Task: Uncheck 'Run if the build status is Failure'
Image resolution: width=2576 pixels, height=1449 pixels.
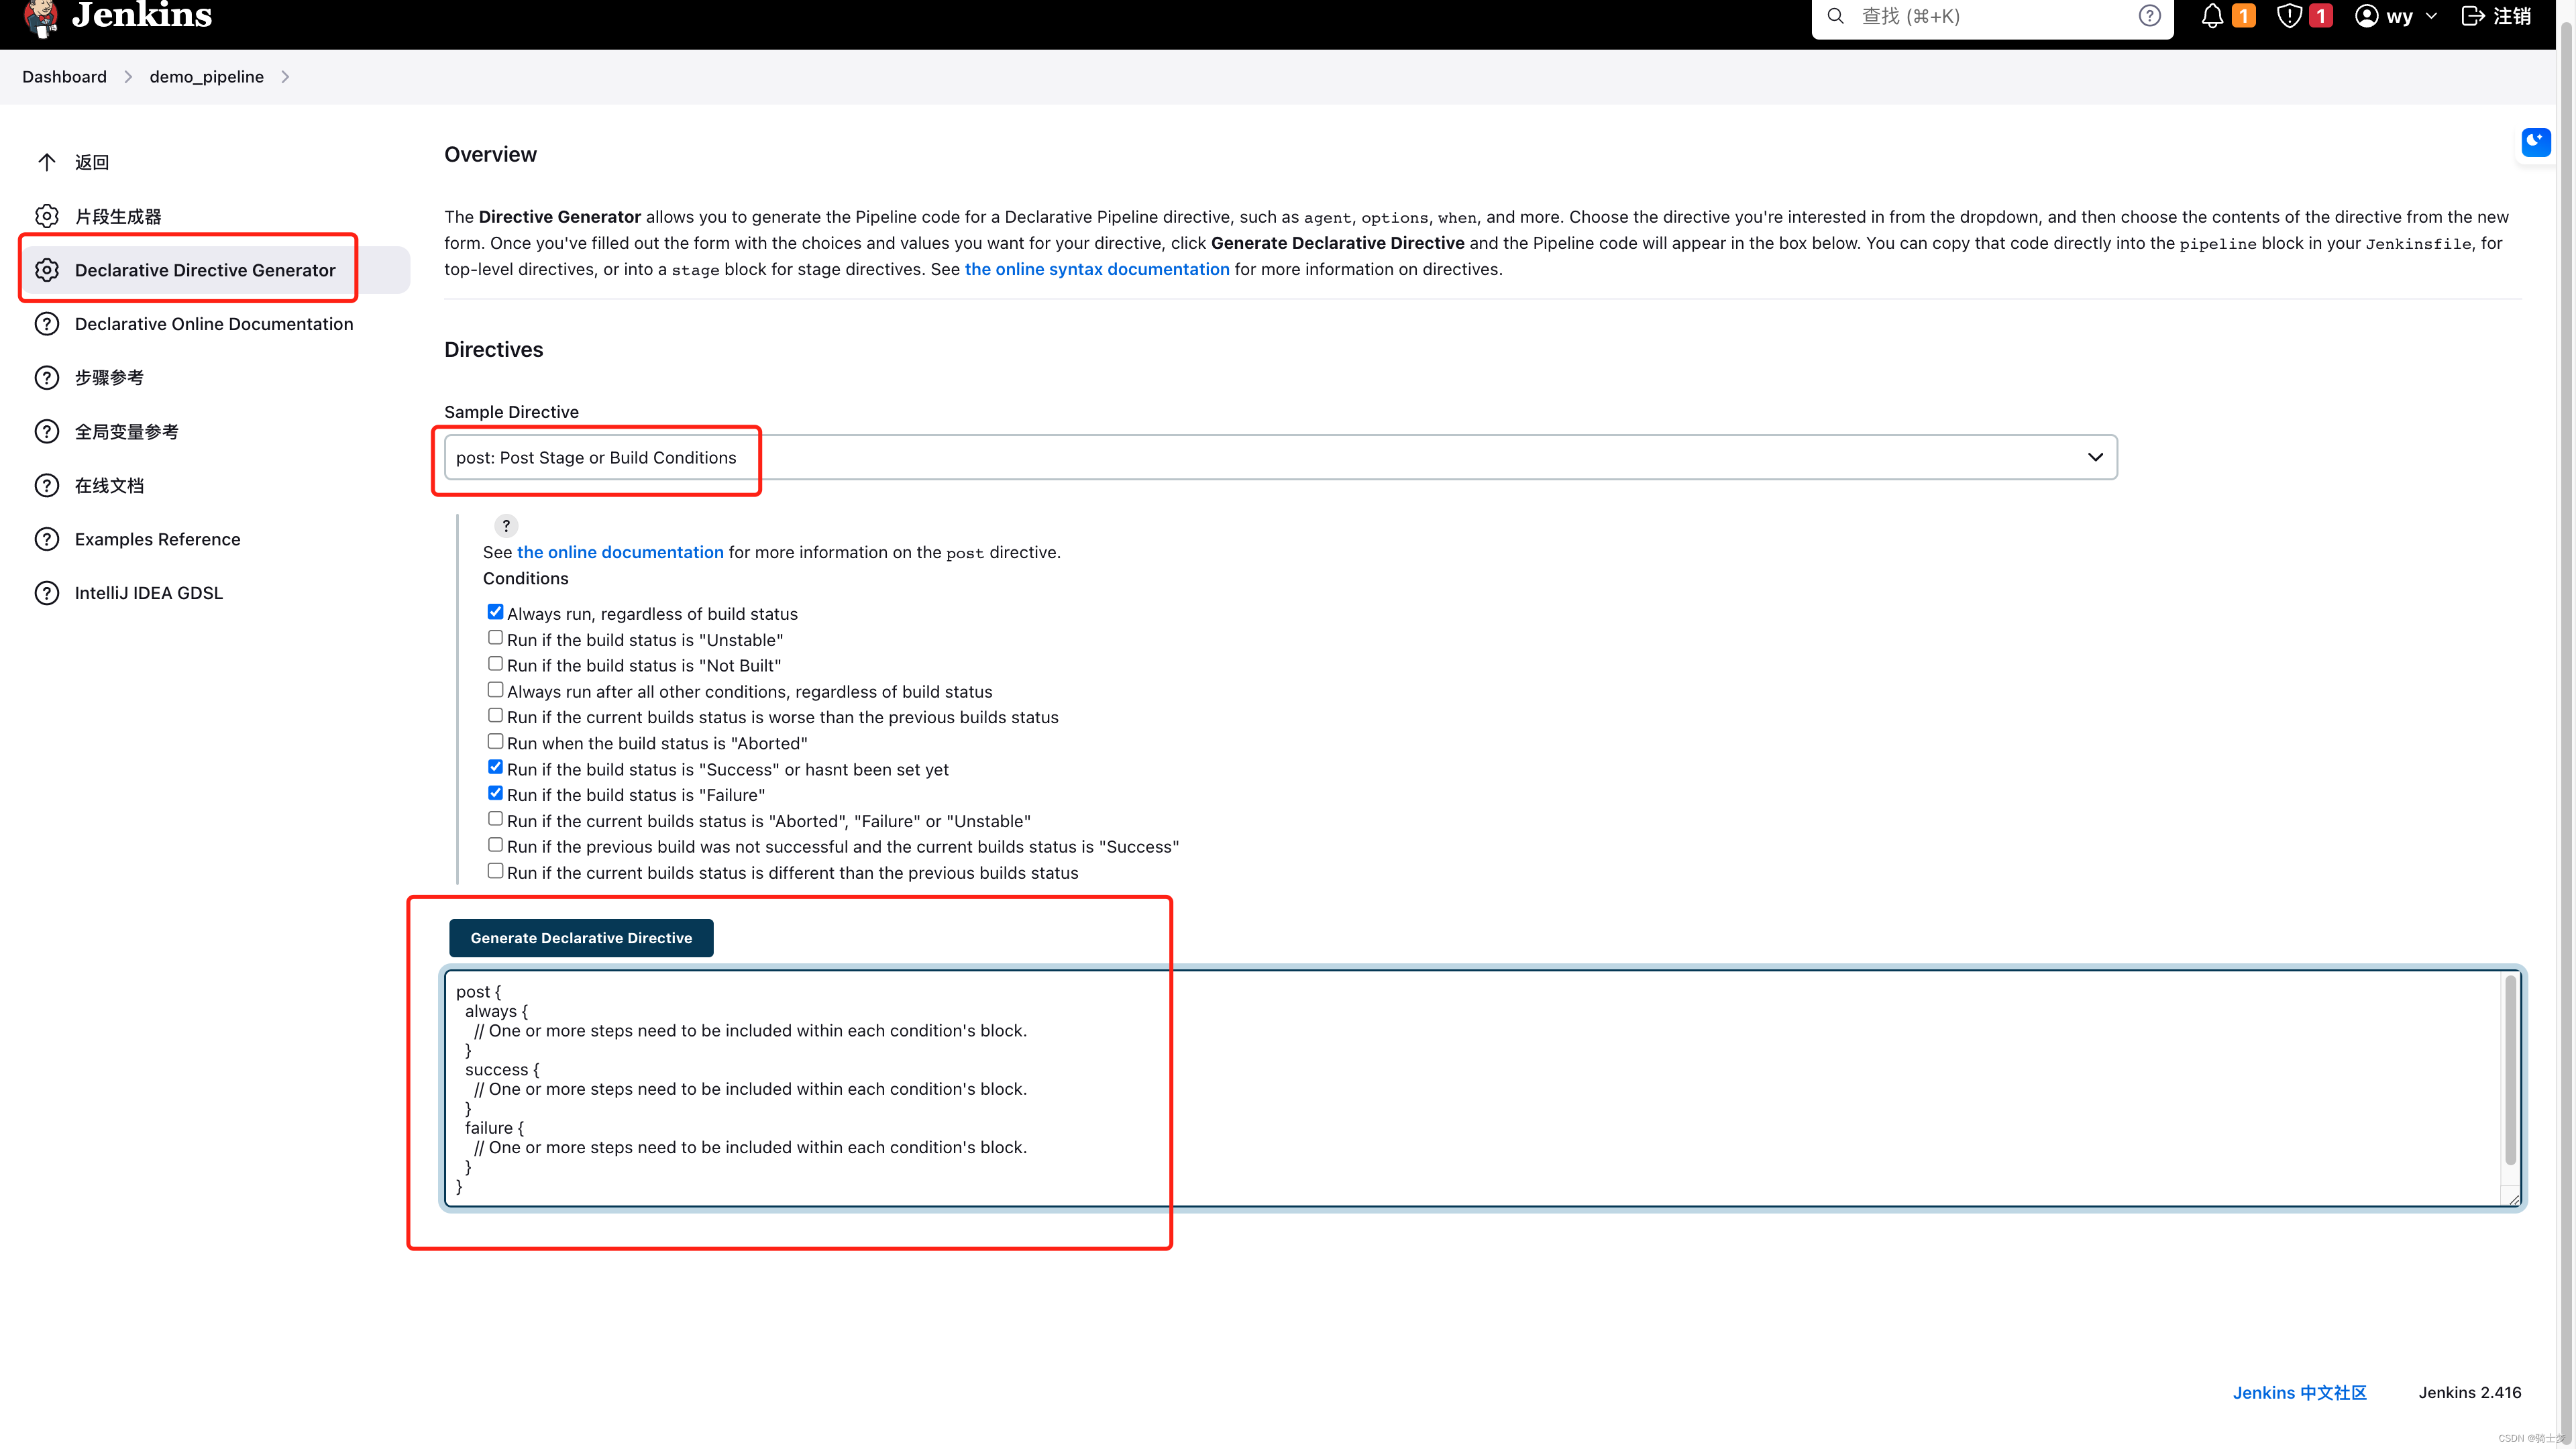Action: tap(495, 793)
